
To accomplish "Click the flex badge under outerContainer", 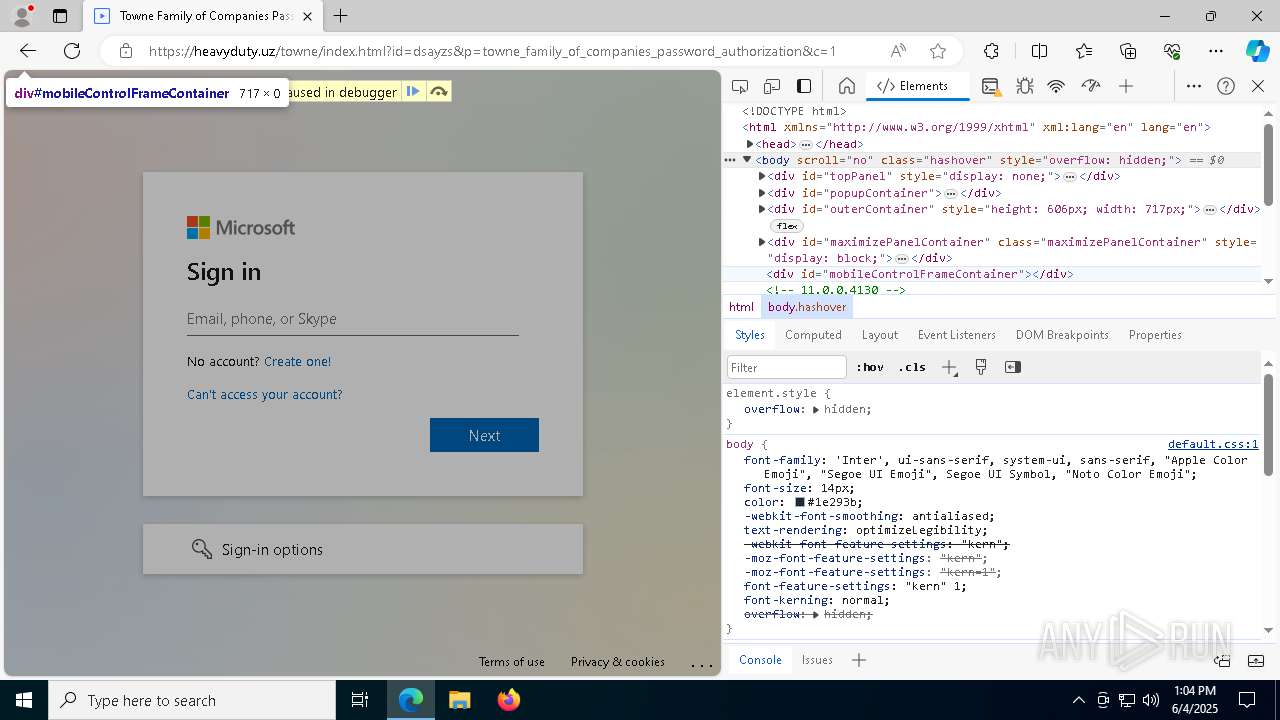I will pos(787,226).
